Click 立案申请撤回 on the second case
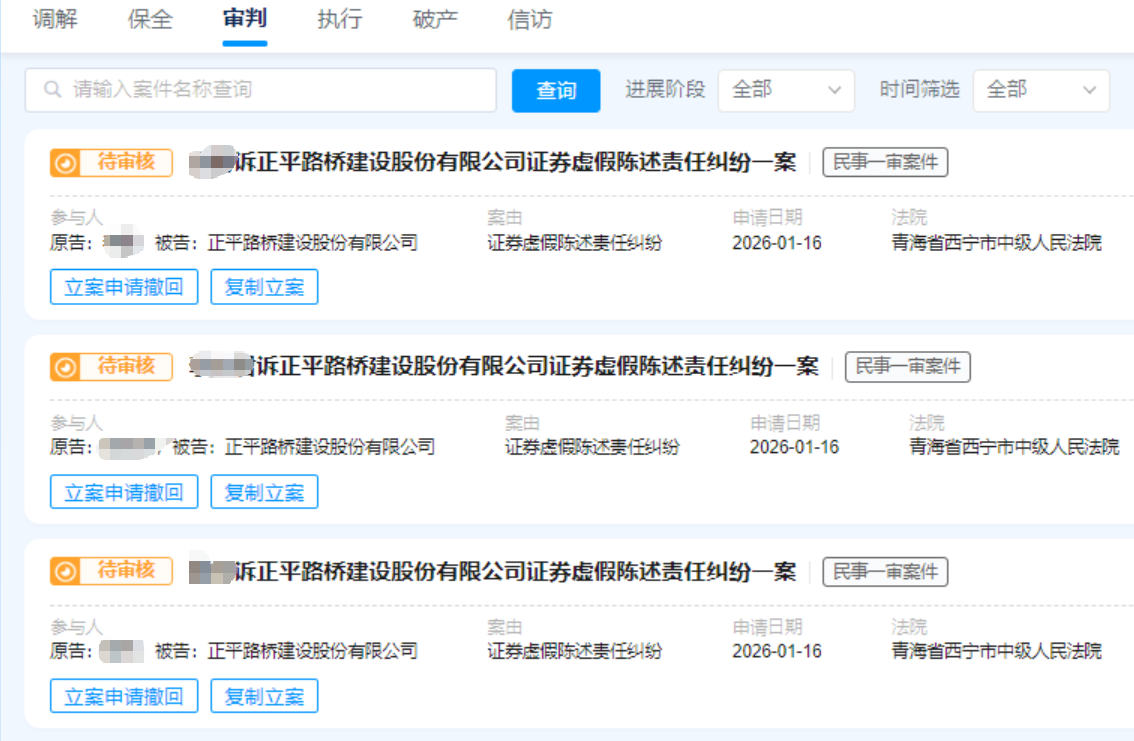1134x741 pixels. point(124,491)
